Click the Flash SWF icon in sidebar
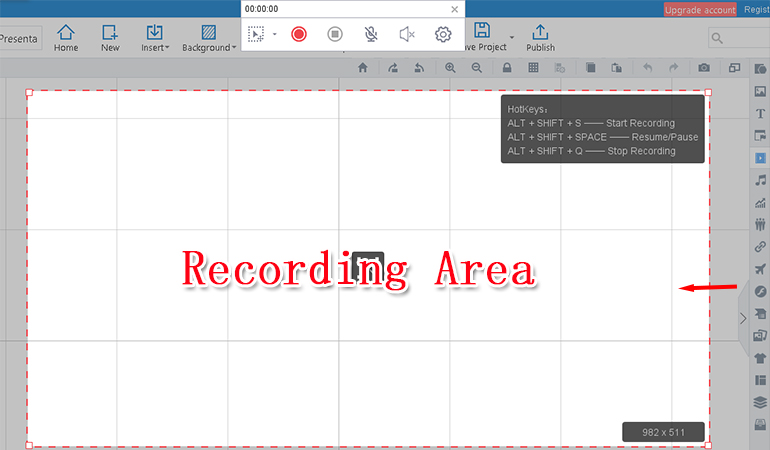This screenshot has height=450, width=770. coord(760,292)
